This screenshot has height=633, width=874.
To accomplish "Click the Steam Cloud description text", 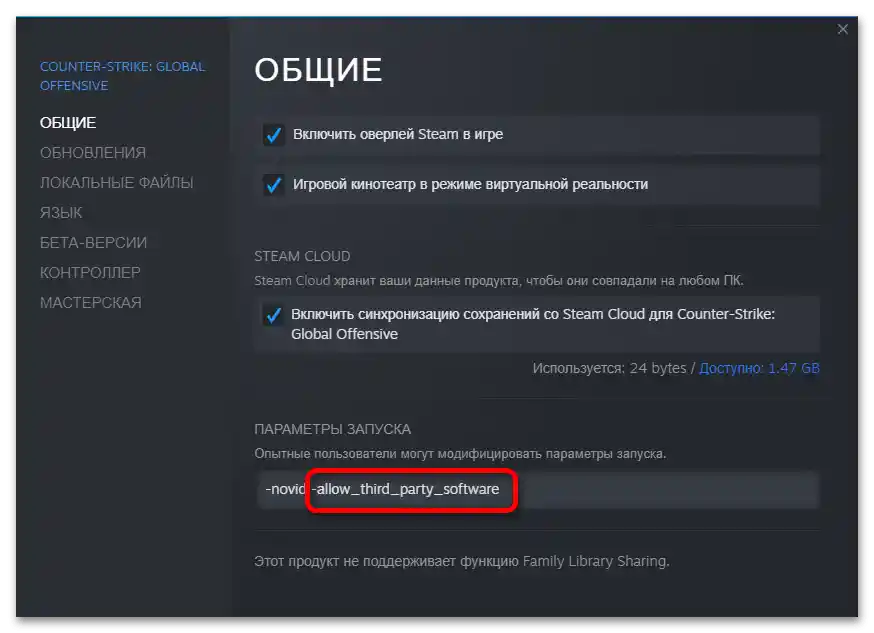I will 499,281.
